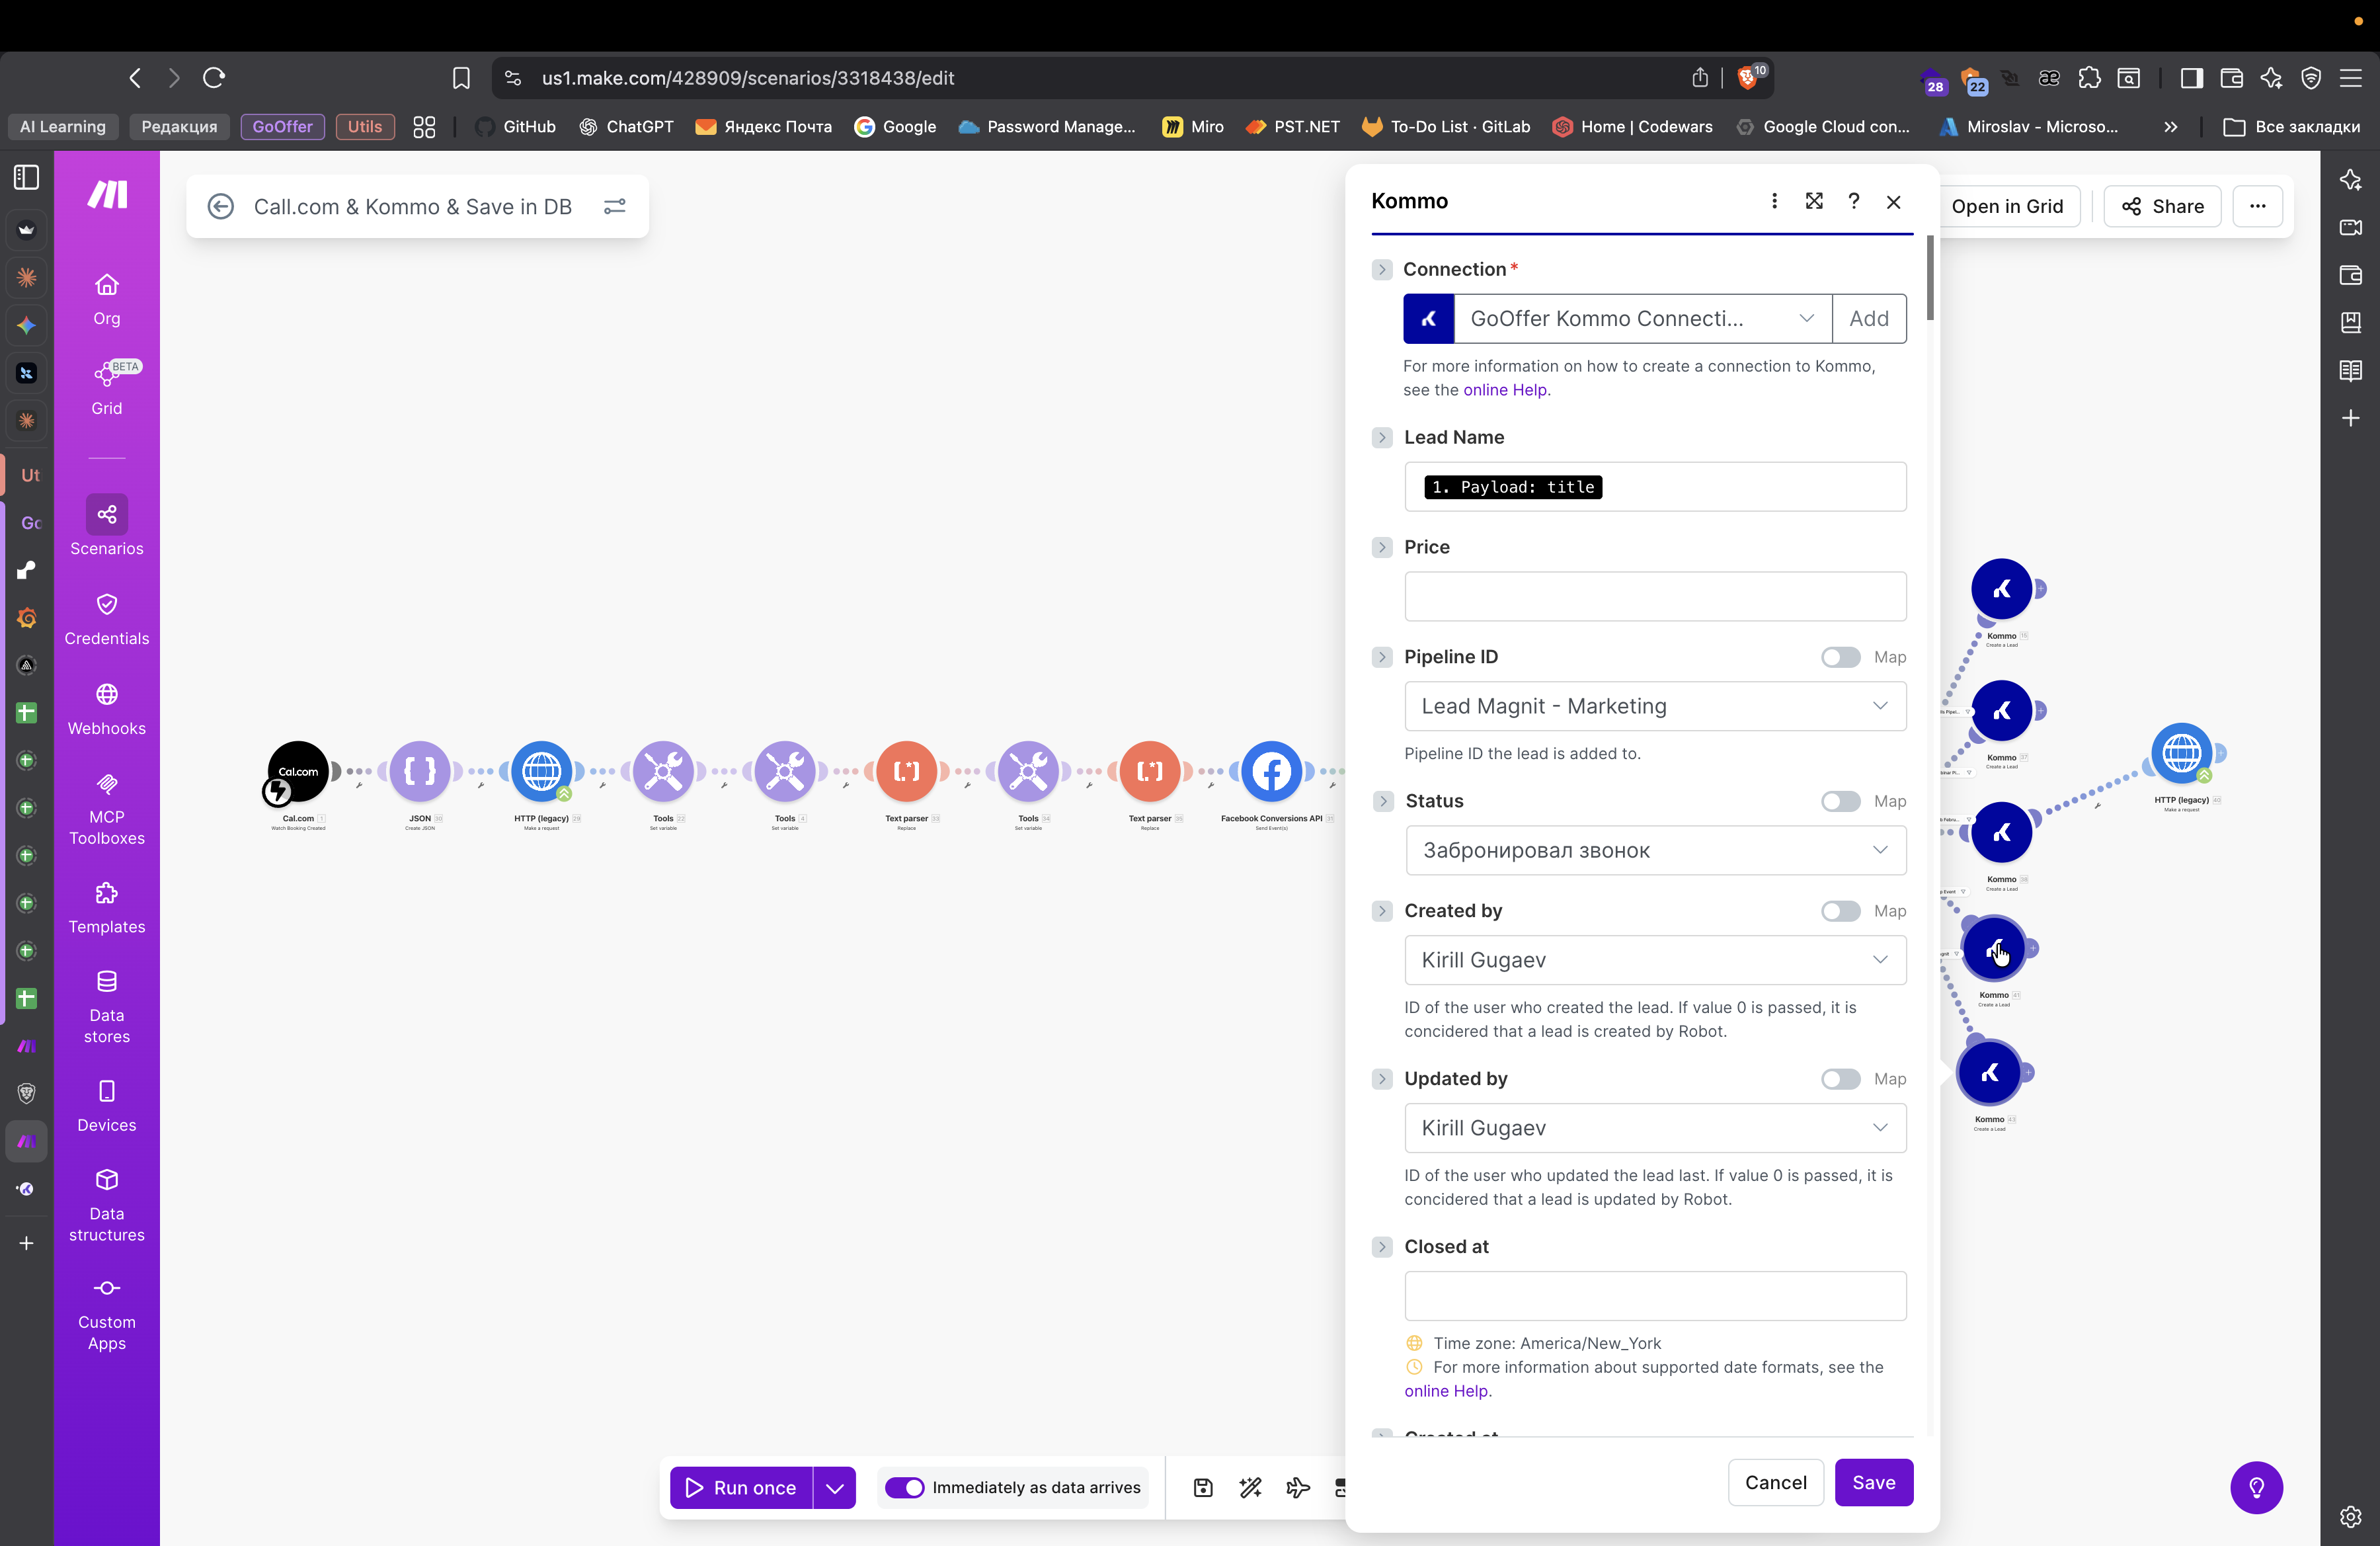Toggle the Map switch for Pipeline ID

1840,657
